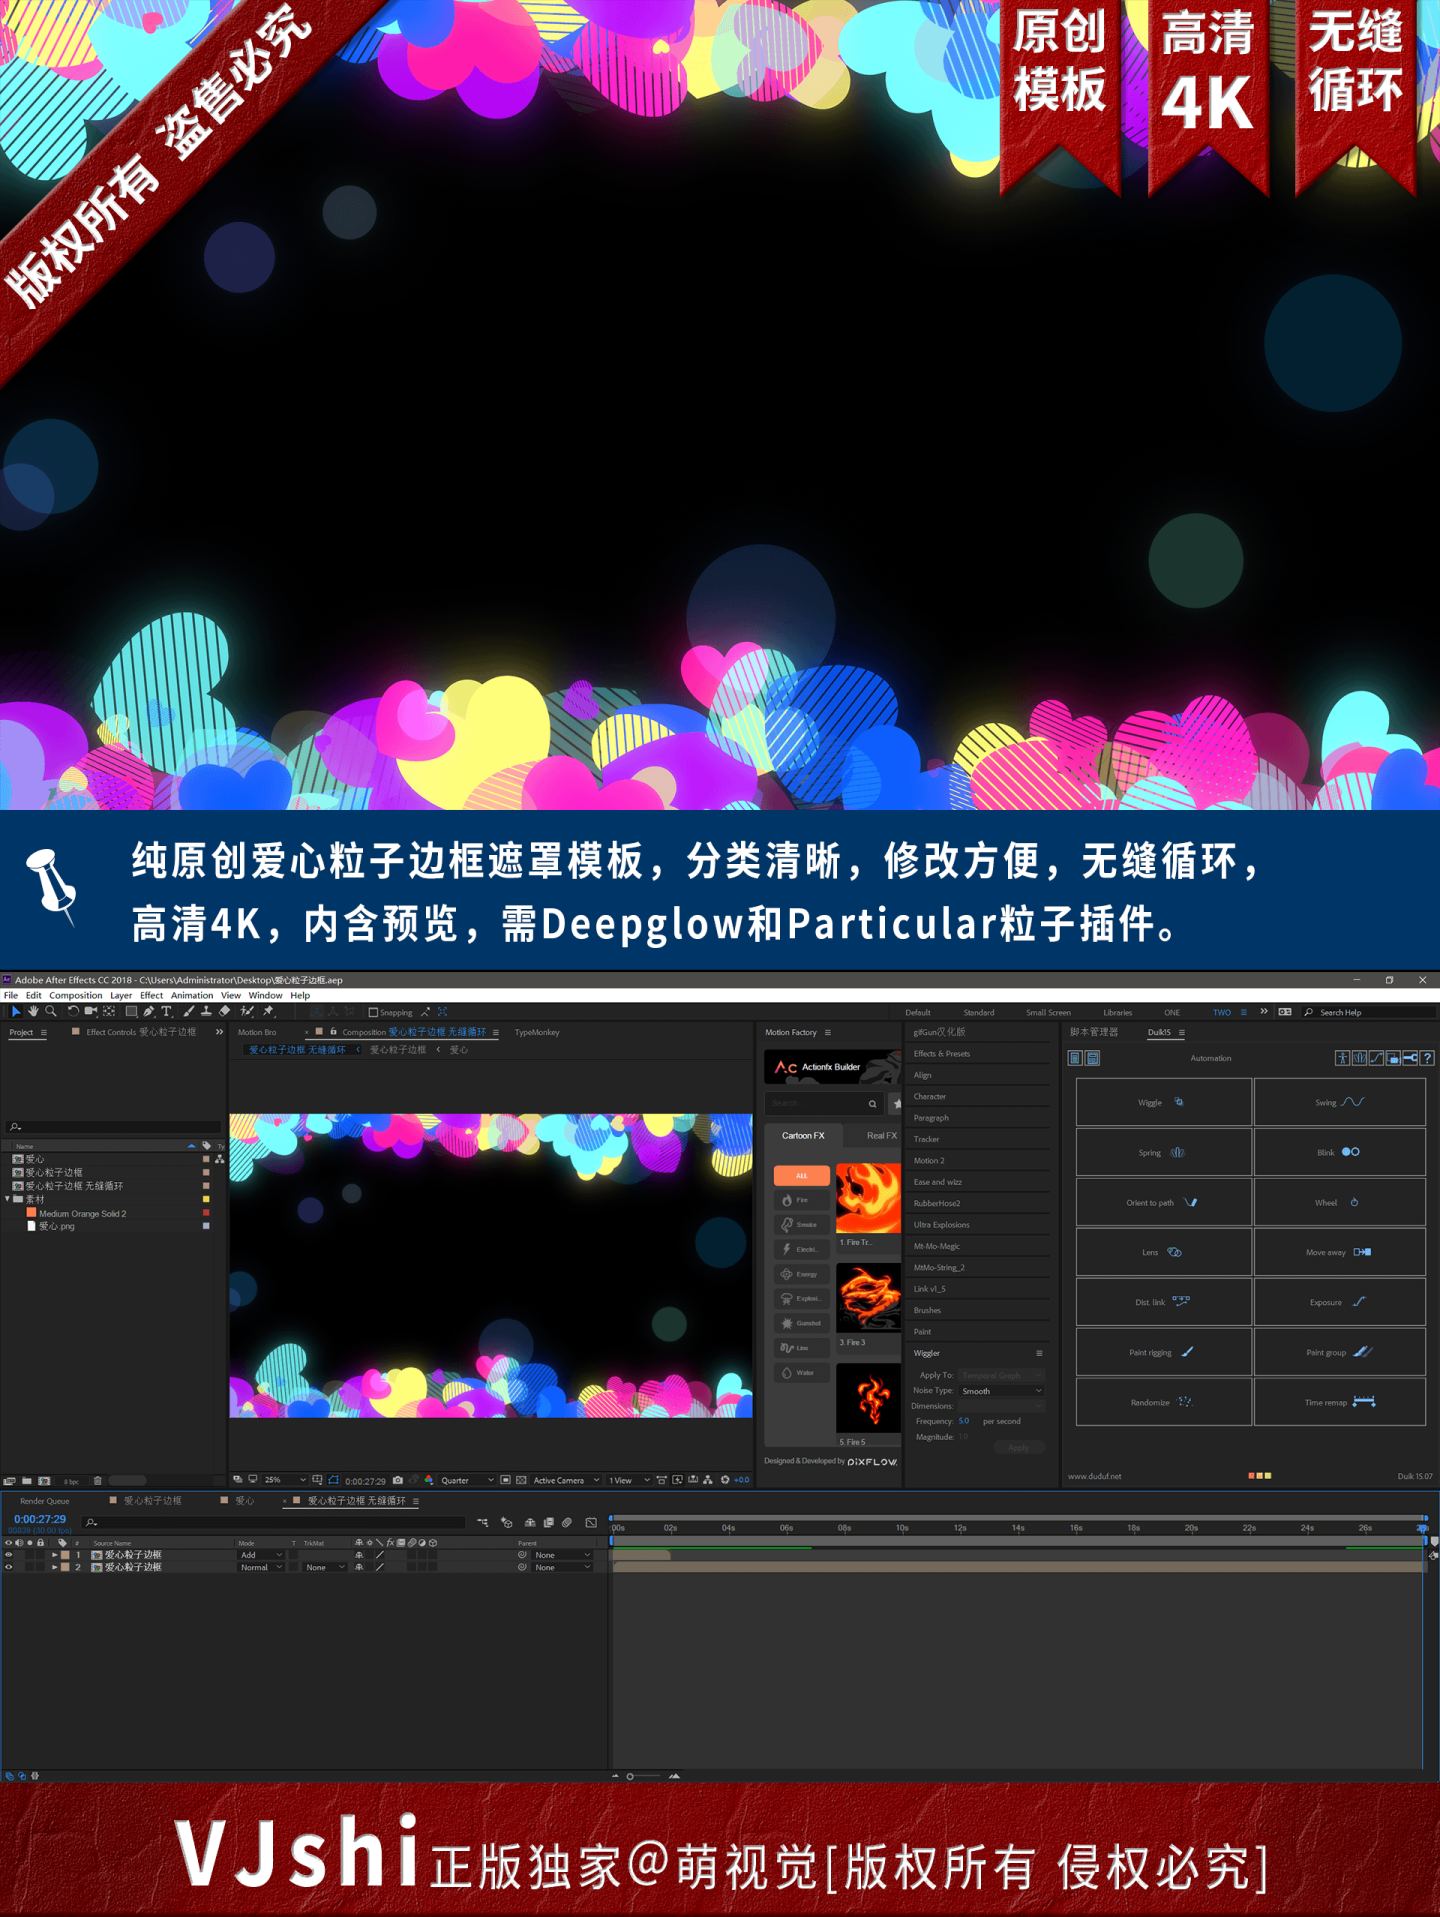Expand layer 1 properties twirl arrow
This screenshot has height=1917, width=1440.
tap(55, 1555)
